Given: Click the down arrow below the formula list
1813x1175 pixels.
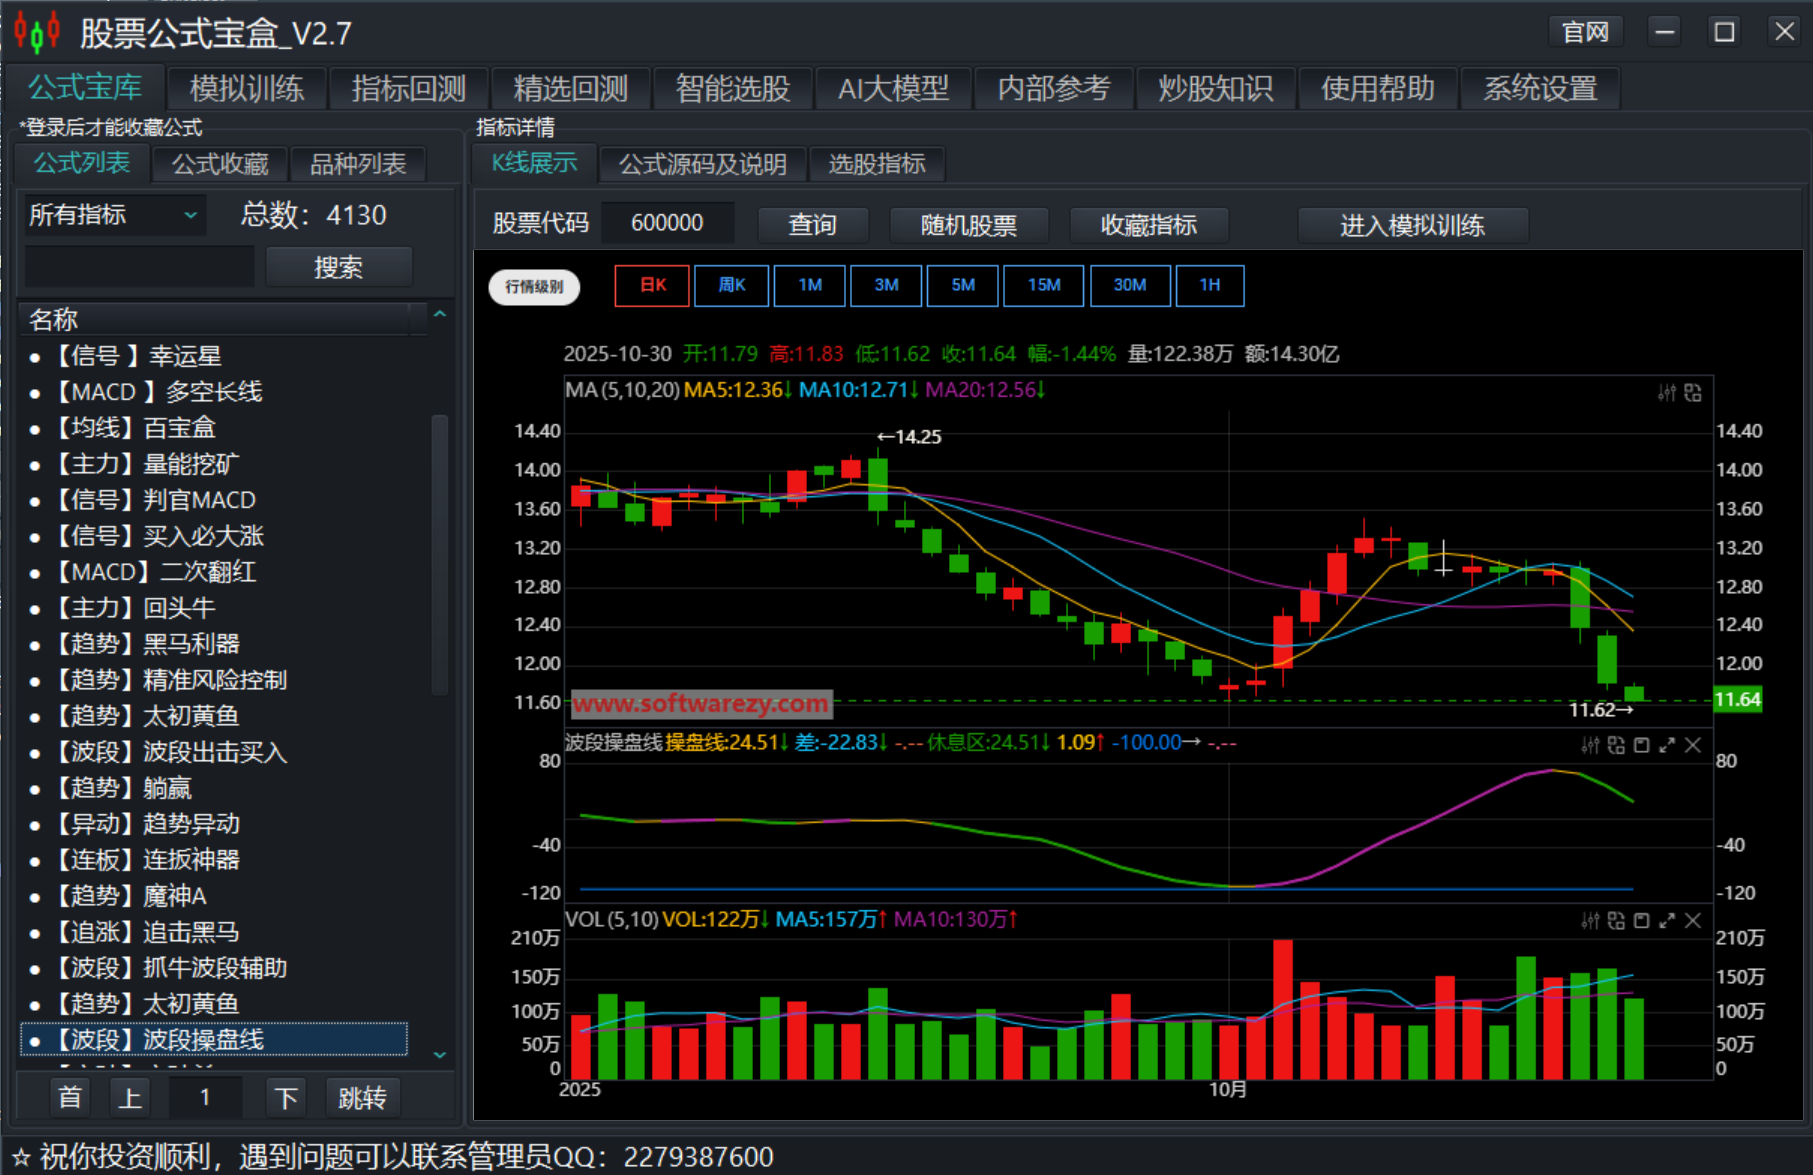Looking at the screenshot, I should tap(438, 1054).
